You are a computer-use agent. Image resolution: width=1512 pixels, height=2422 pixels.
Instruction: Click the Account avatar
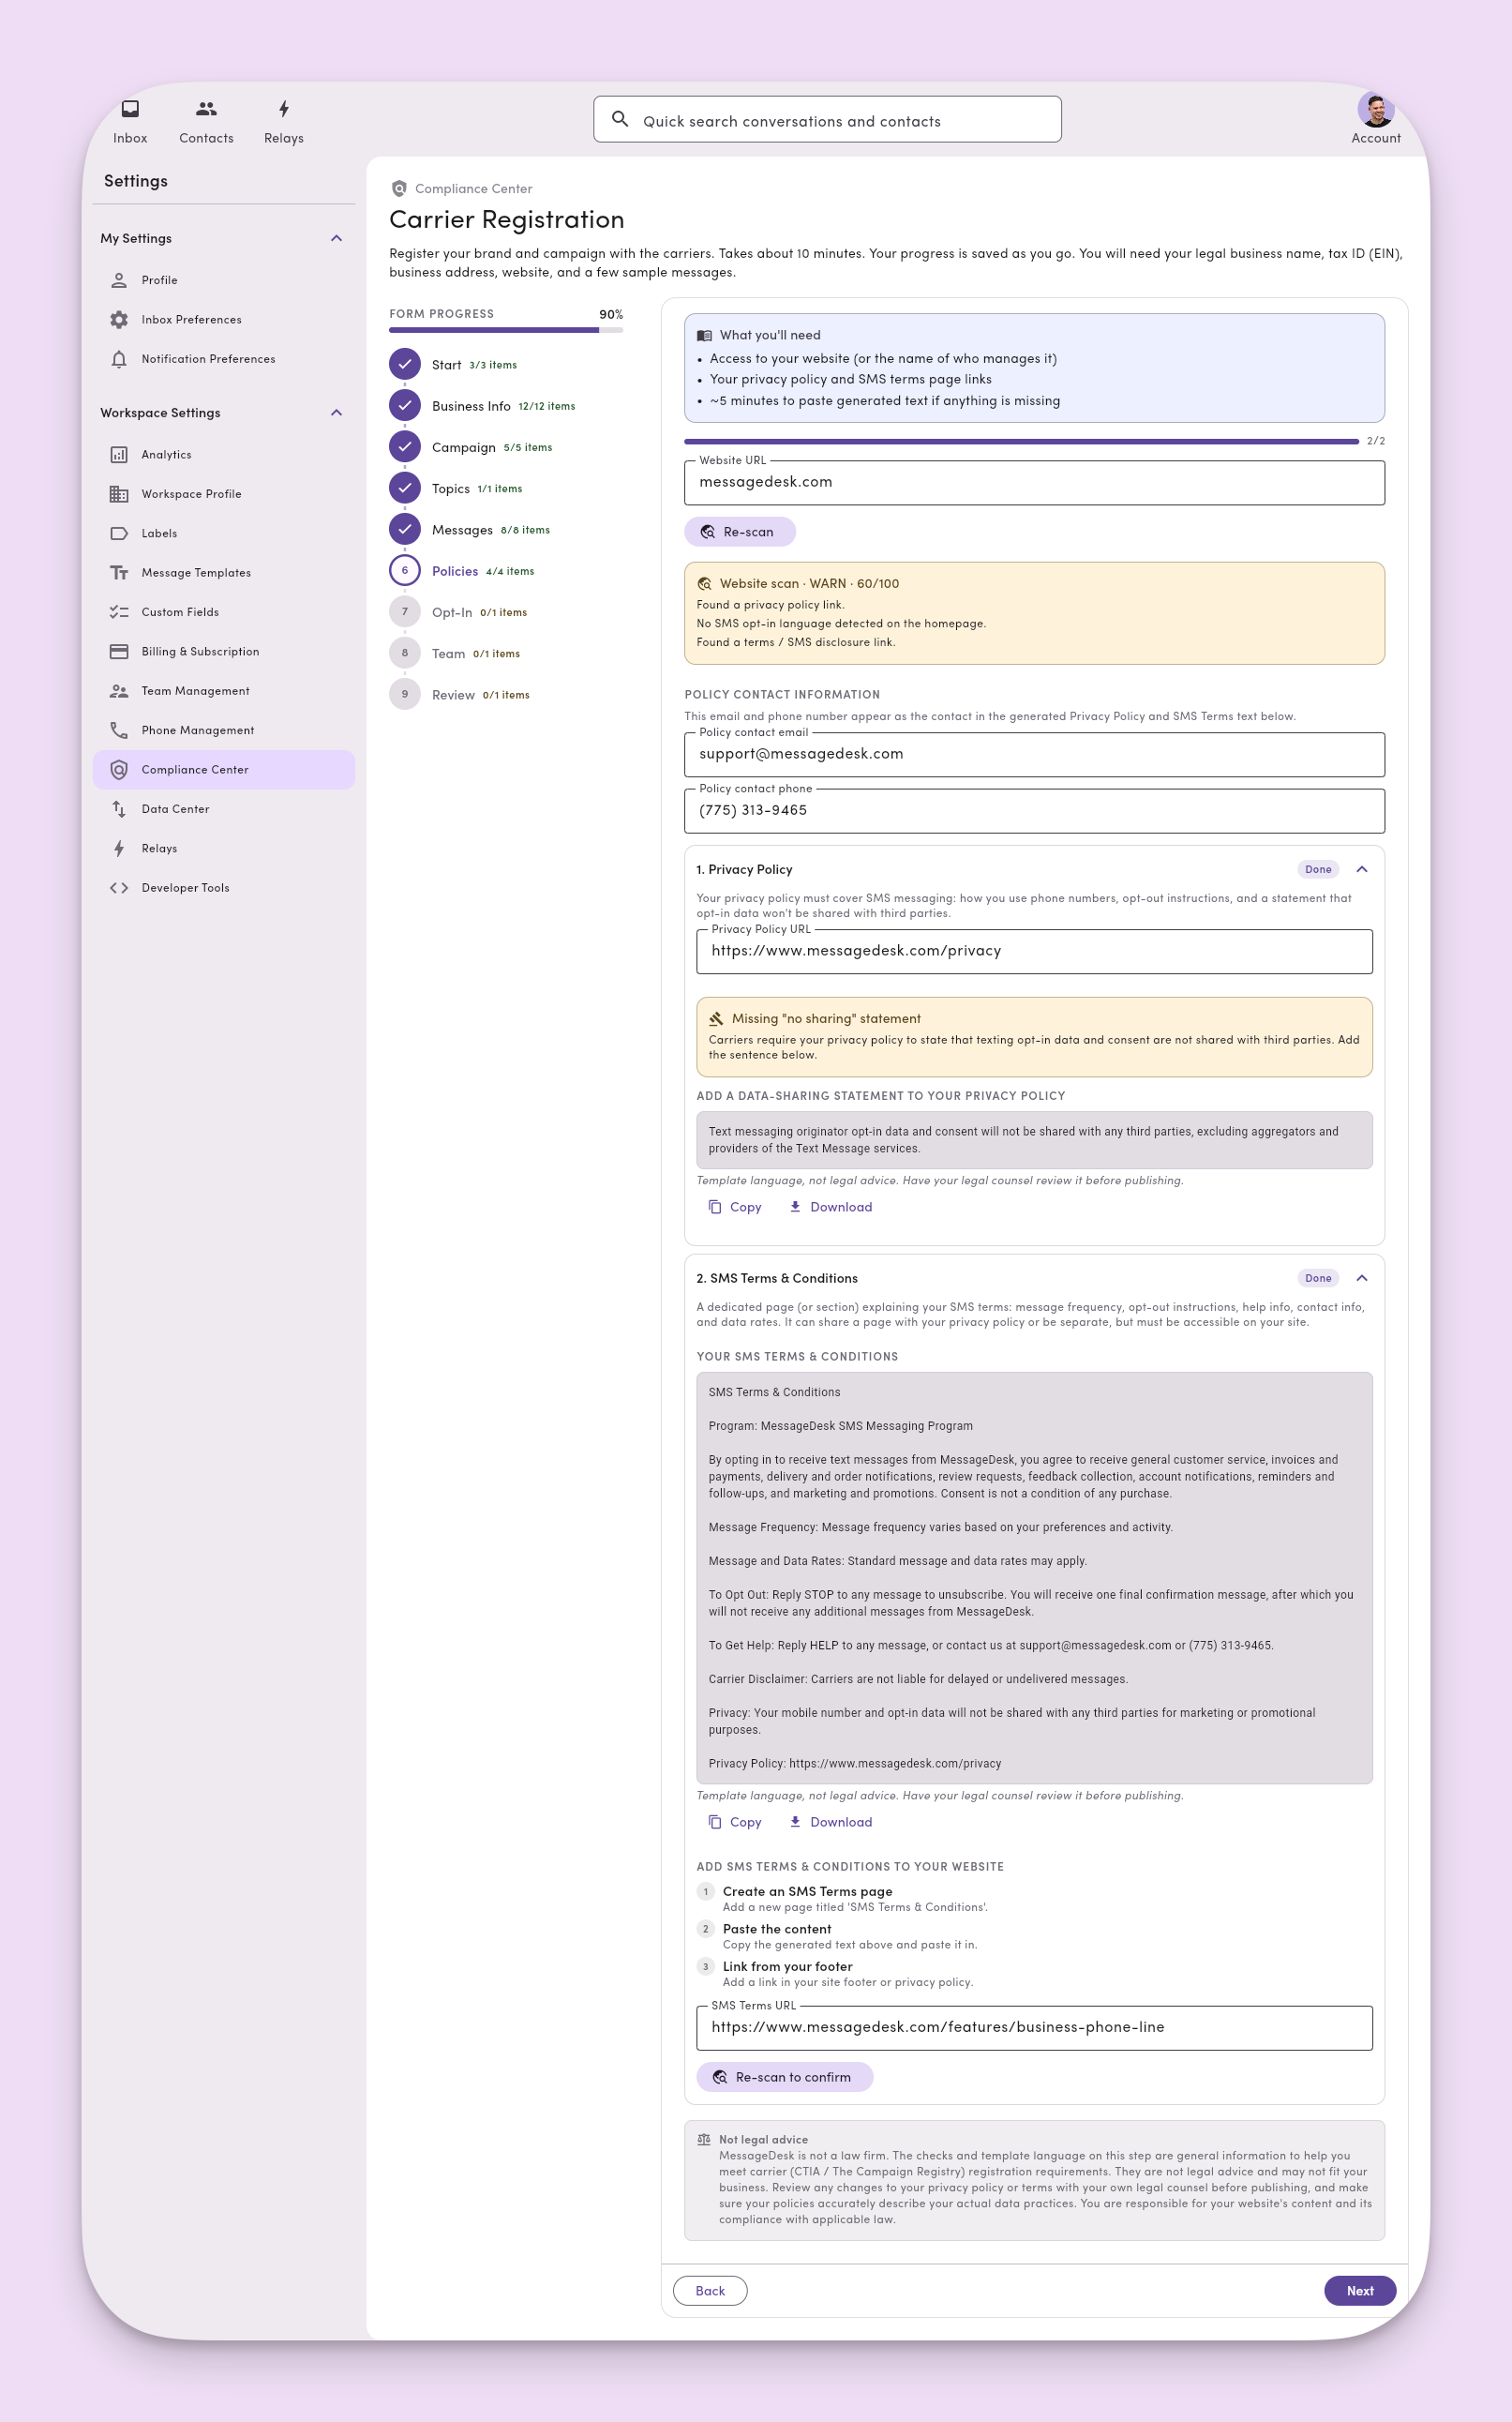coord(1376,110)
